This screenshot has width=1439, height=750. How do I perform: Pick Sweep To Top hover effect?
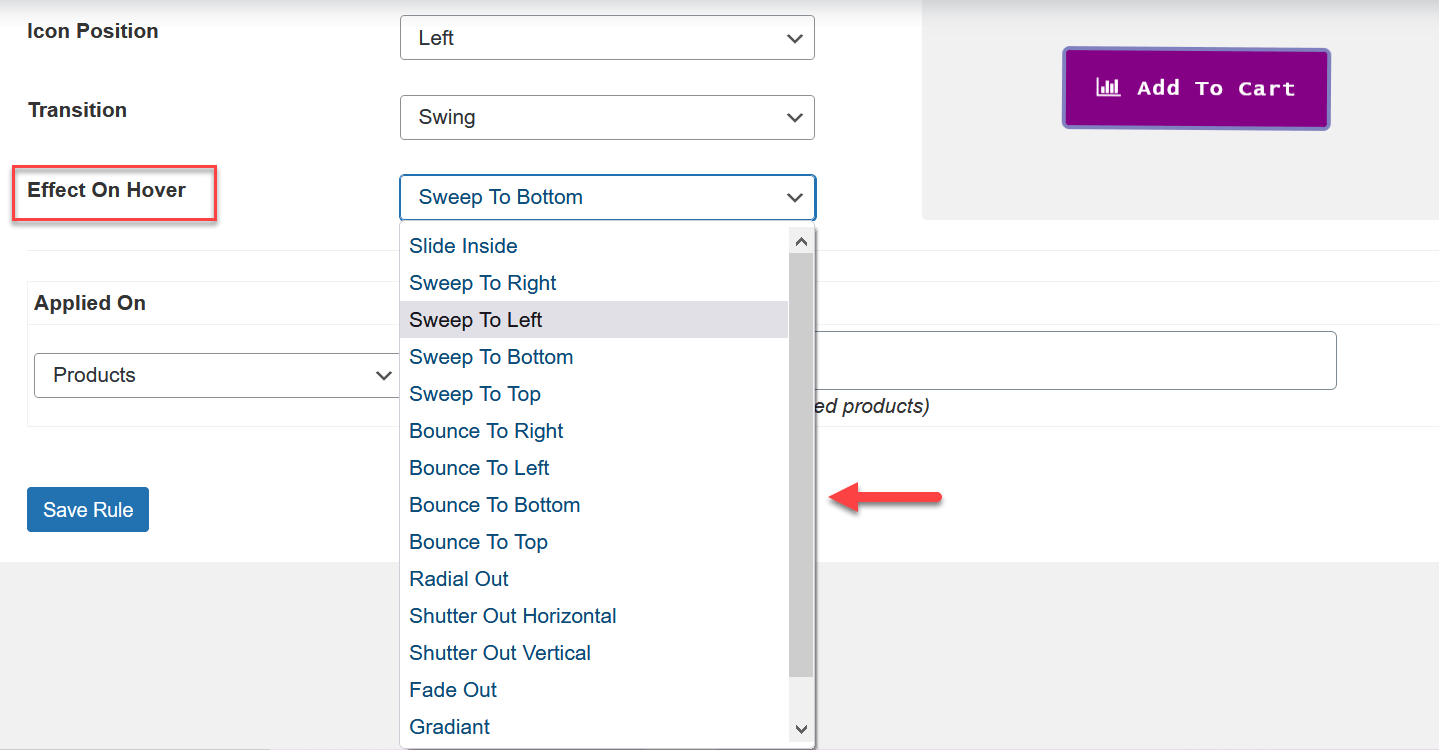point(474,394)
